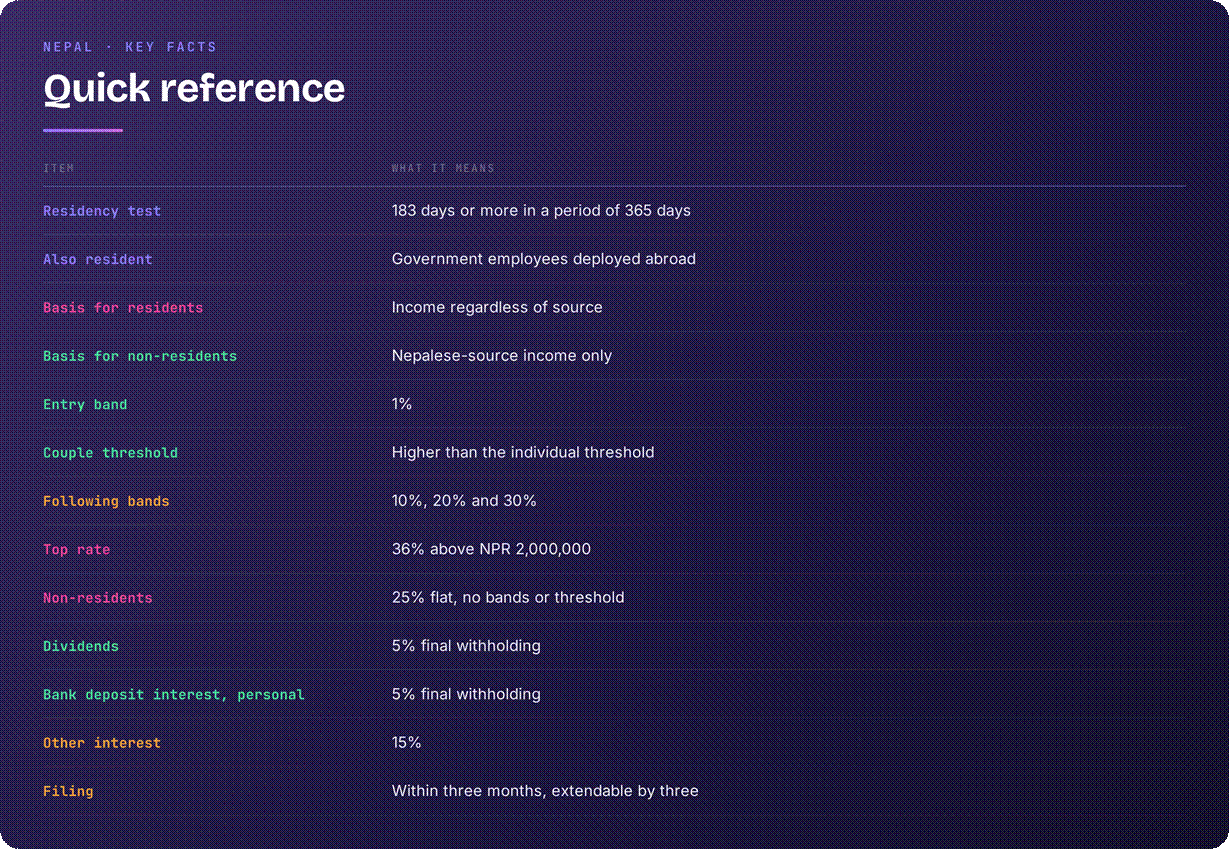Click the Dividends row label
Viewport: 1229px width, 849px height.
81,646
